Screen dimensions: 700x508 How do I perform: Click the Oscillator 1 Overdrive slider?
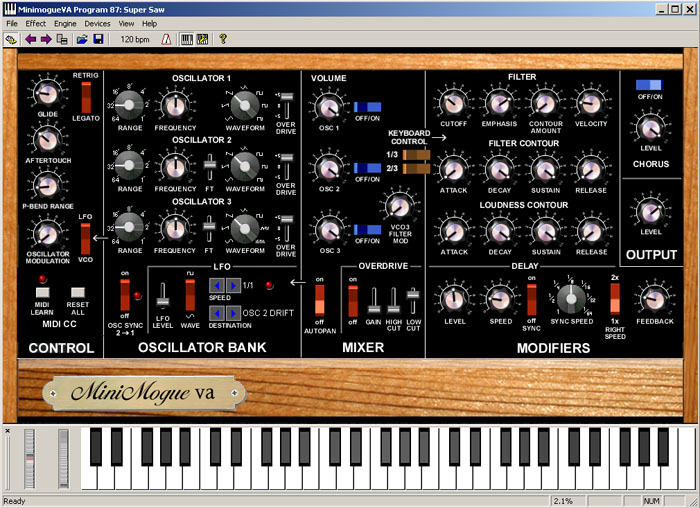286,105
